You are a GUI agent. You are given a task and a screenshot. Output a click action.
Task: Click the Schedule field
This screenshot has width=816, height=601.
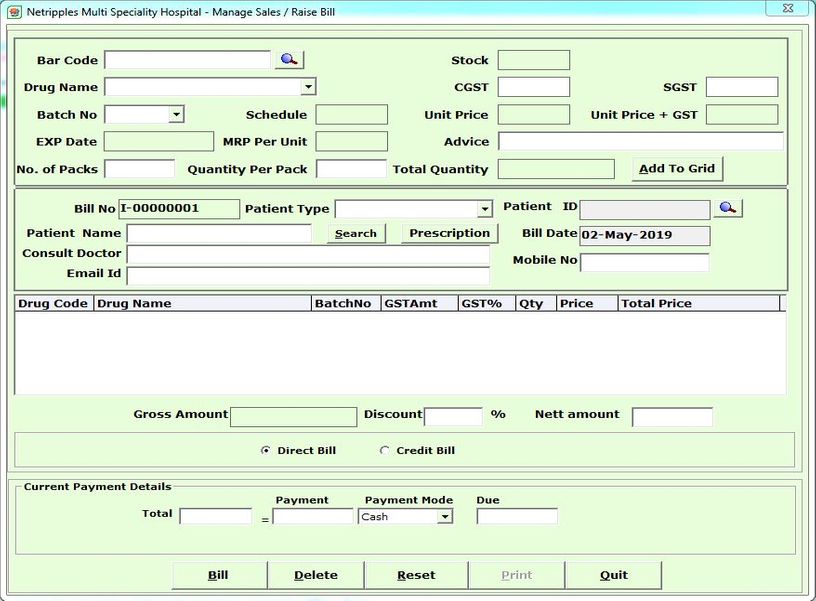(351, 114)
